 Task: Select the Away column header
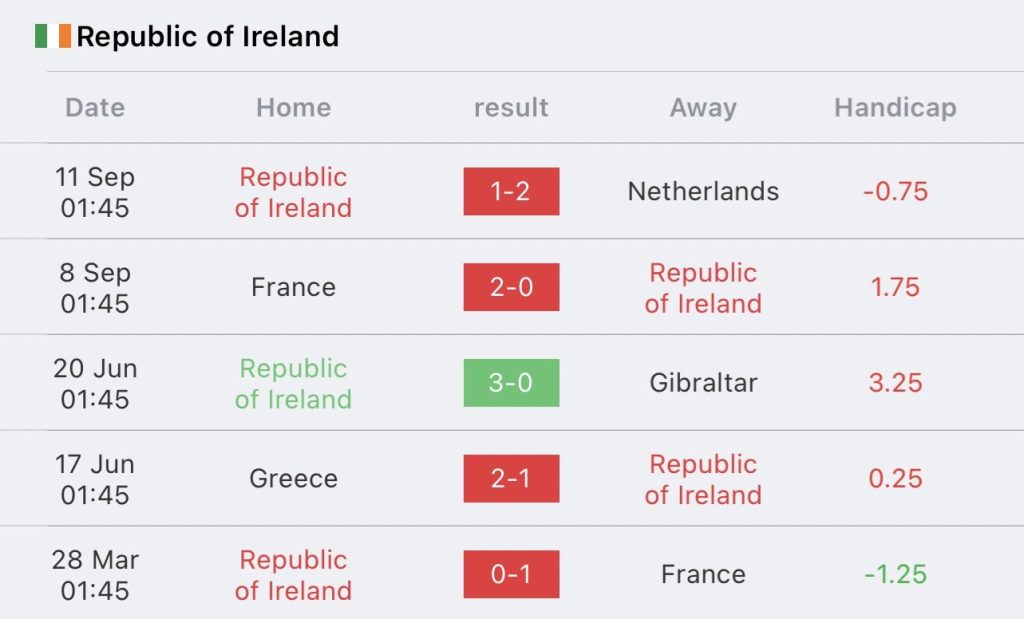pos(703,108)
